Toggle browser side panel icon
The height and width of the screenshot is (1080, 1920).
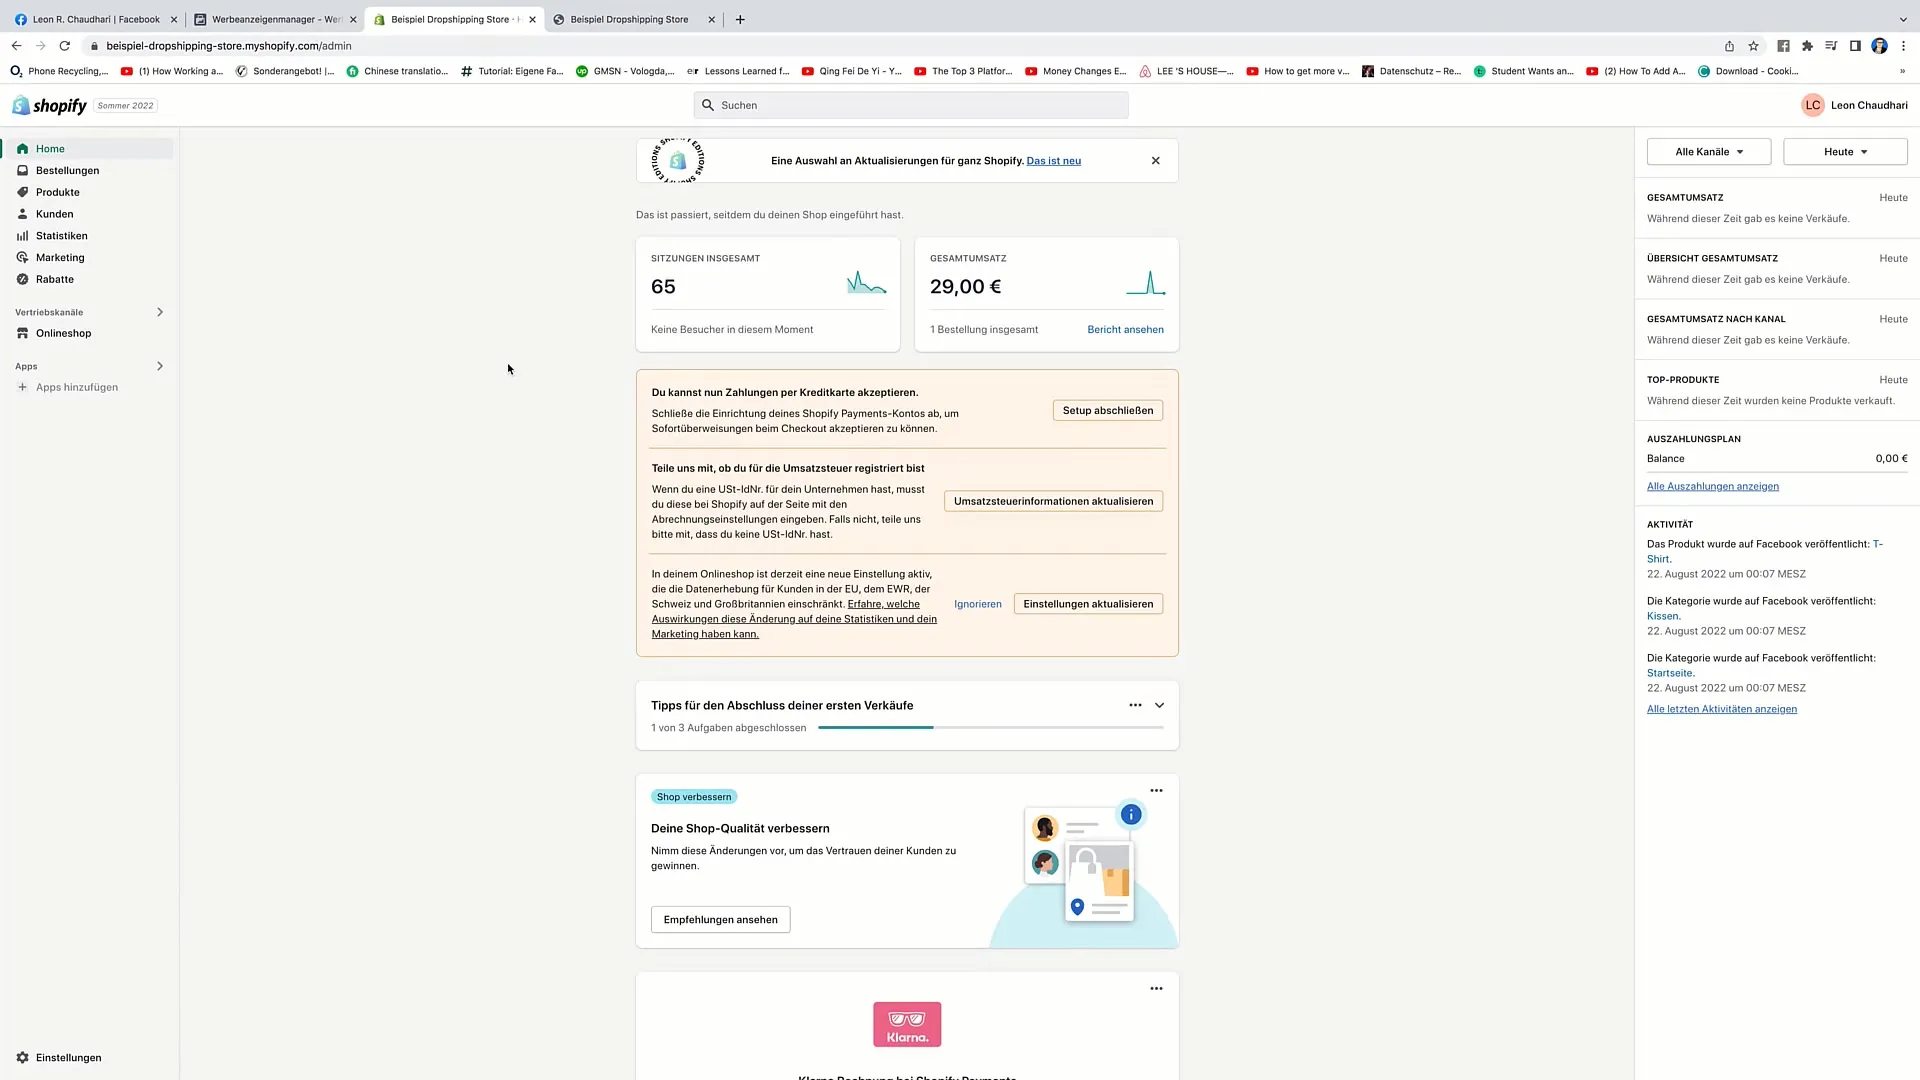pos(1855,46)
